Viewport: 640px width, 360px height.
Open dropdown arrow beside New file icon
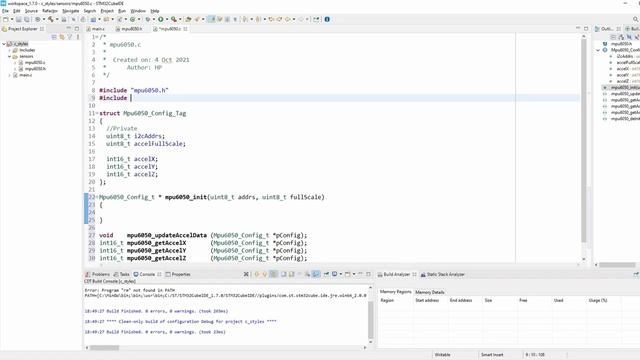click(x=12, y=19)
